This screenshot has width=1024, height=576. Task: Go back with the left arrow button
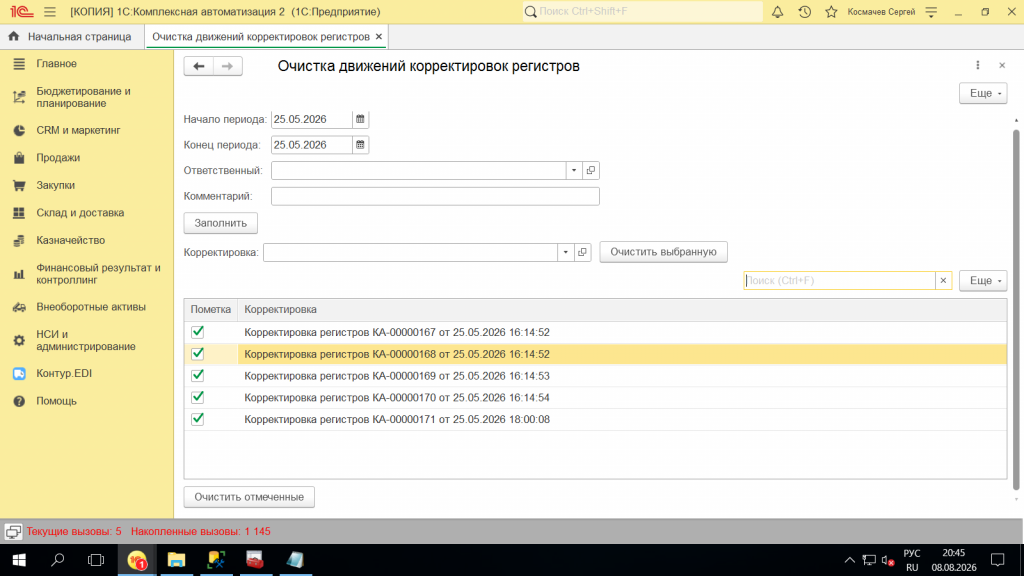199,66
